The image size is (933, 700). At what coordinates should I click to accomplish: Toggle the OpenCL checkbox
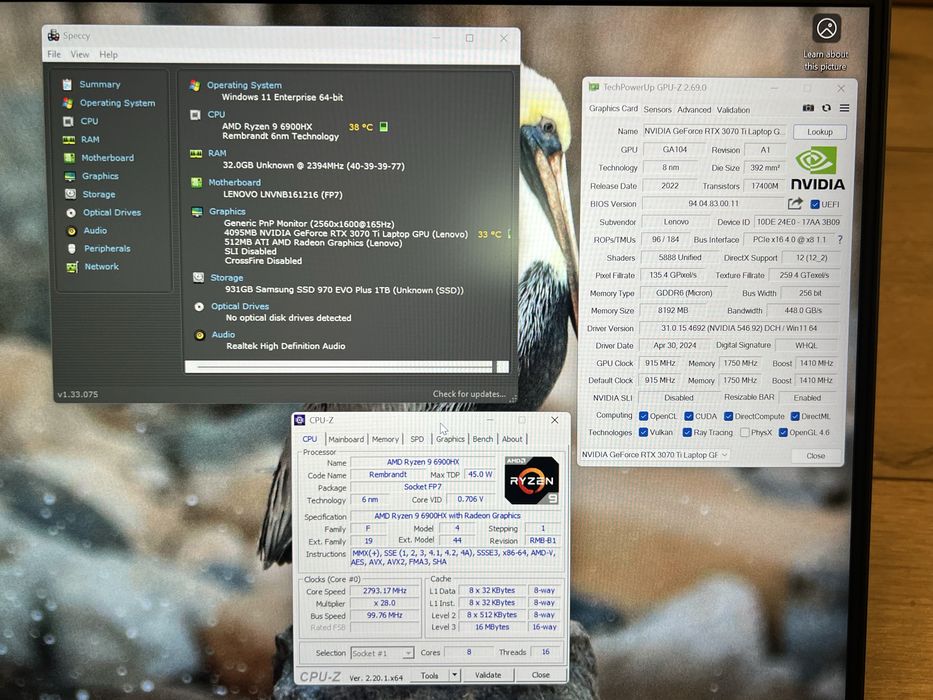(x=643, y=416)
